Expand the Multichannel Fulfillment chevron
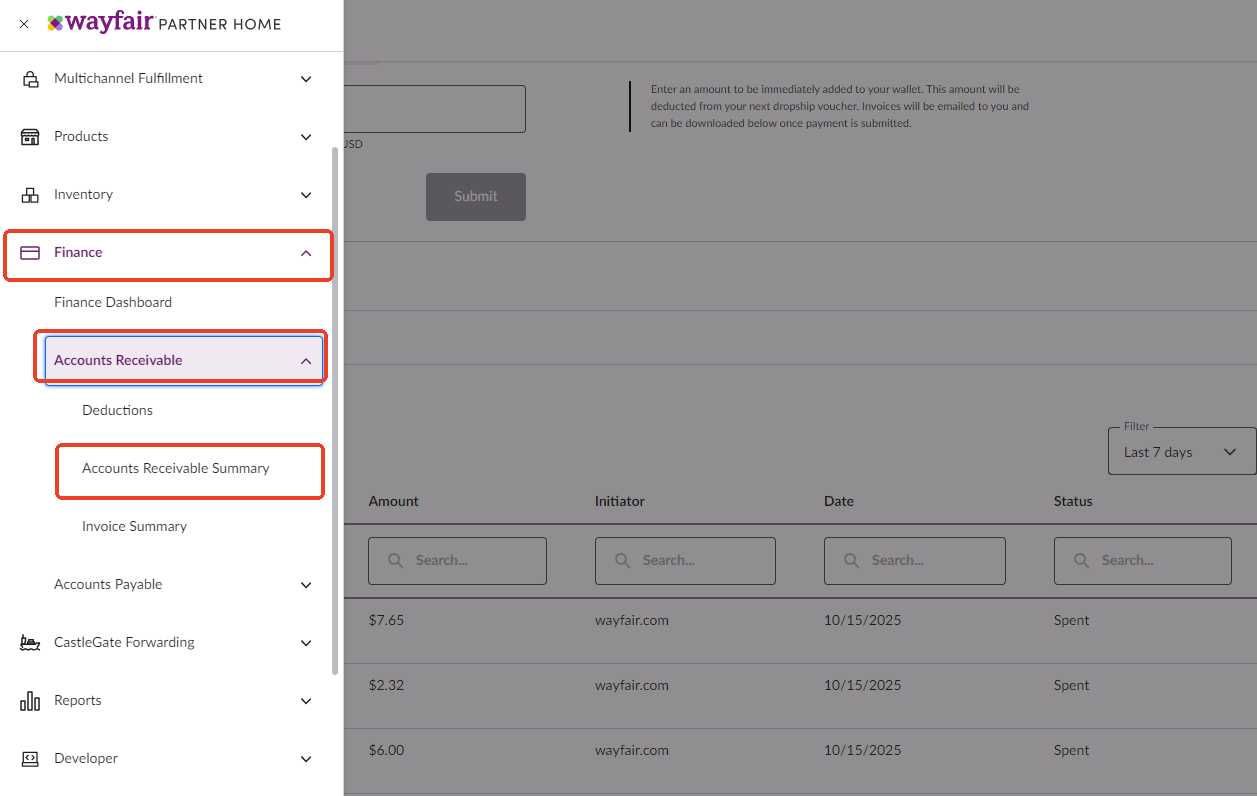This screenshot has width=1257, height=796. click(x=306, y=79)
